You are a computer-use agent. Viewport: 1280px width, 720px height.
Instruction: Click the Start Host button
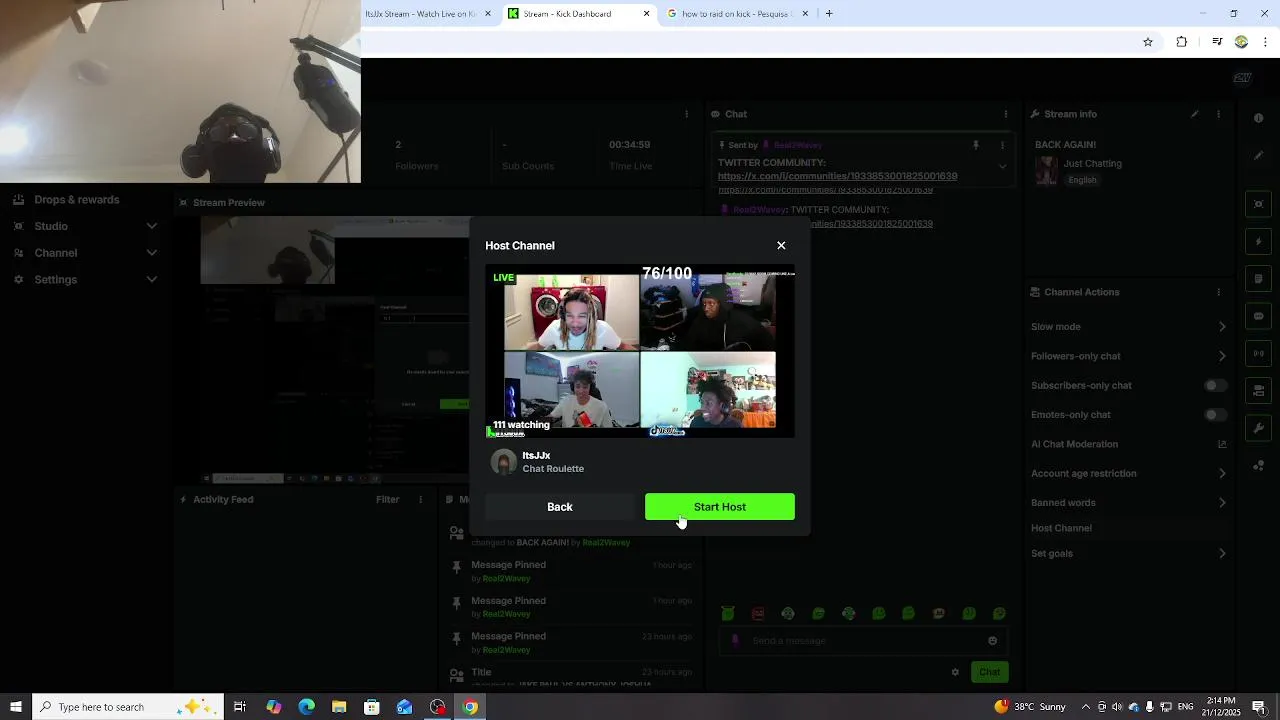(720, 507)
